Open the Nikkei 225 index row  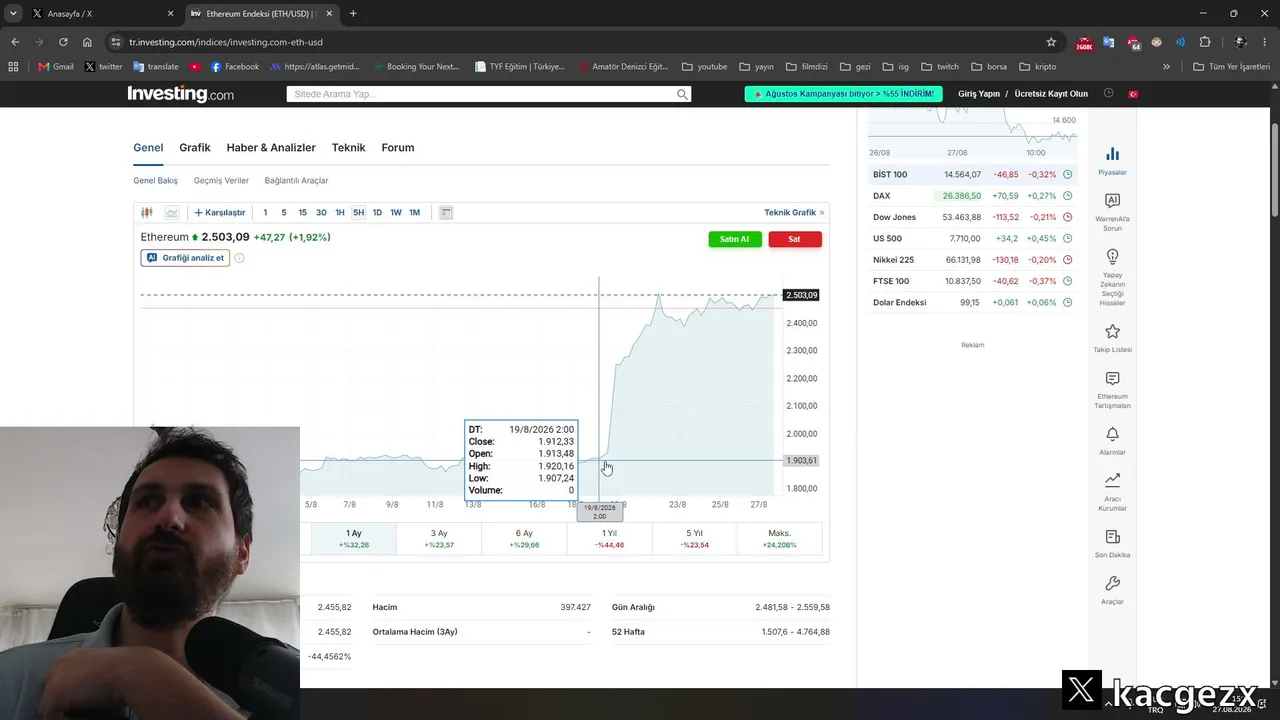tap(972, 260)
